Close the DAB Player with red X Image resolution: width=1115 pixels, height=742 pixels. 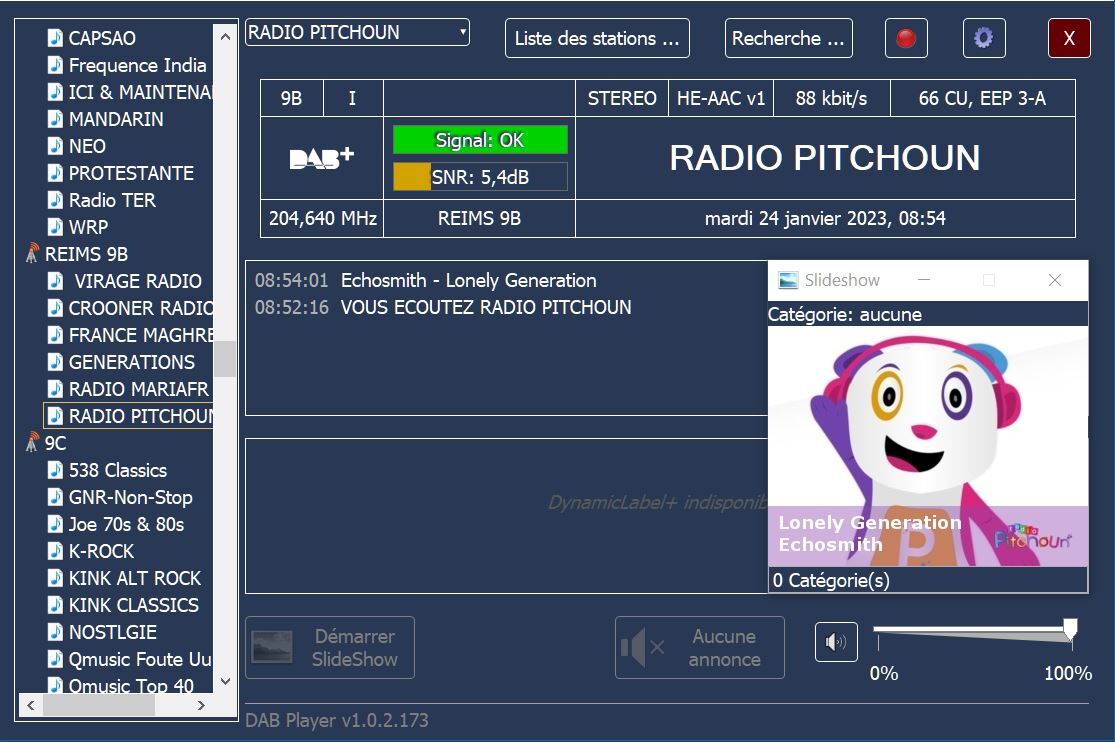pos(1069,38)
